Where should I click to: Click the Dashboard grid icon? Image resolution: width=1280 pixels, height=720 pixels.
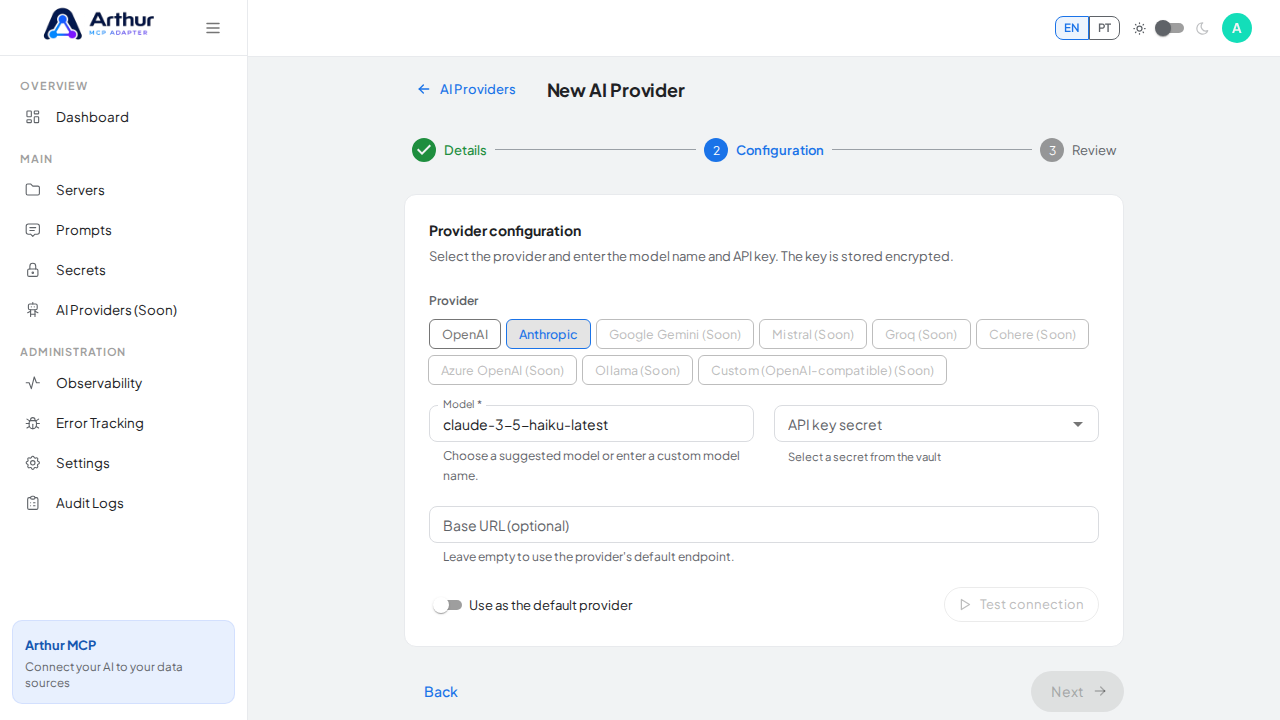pyautogui.click(x=33, y=117)
